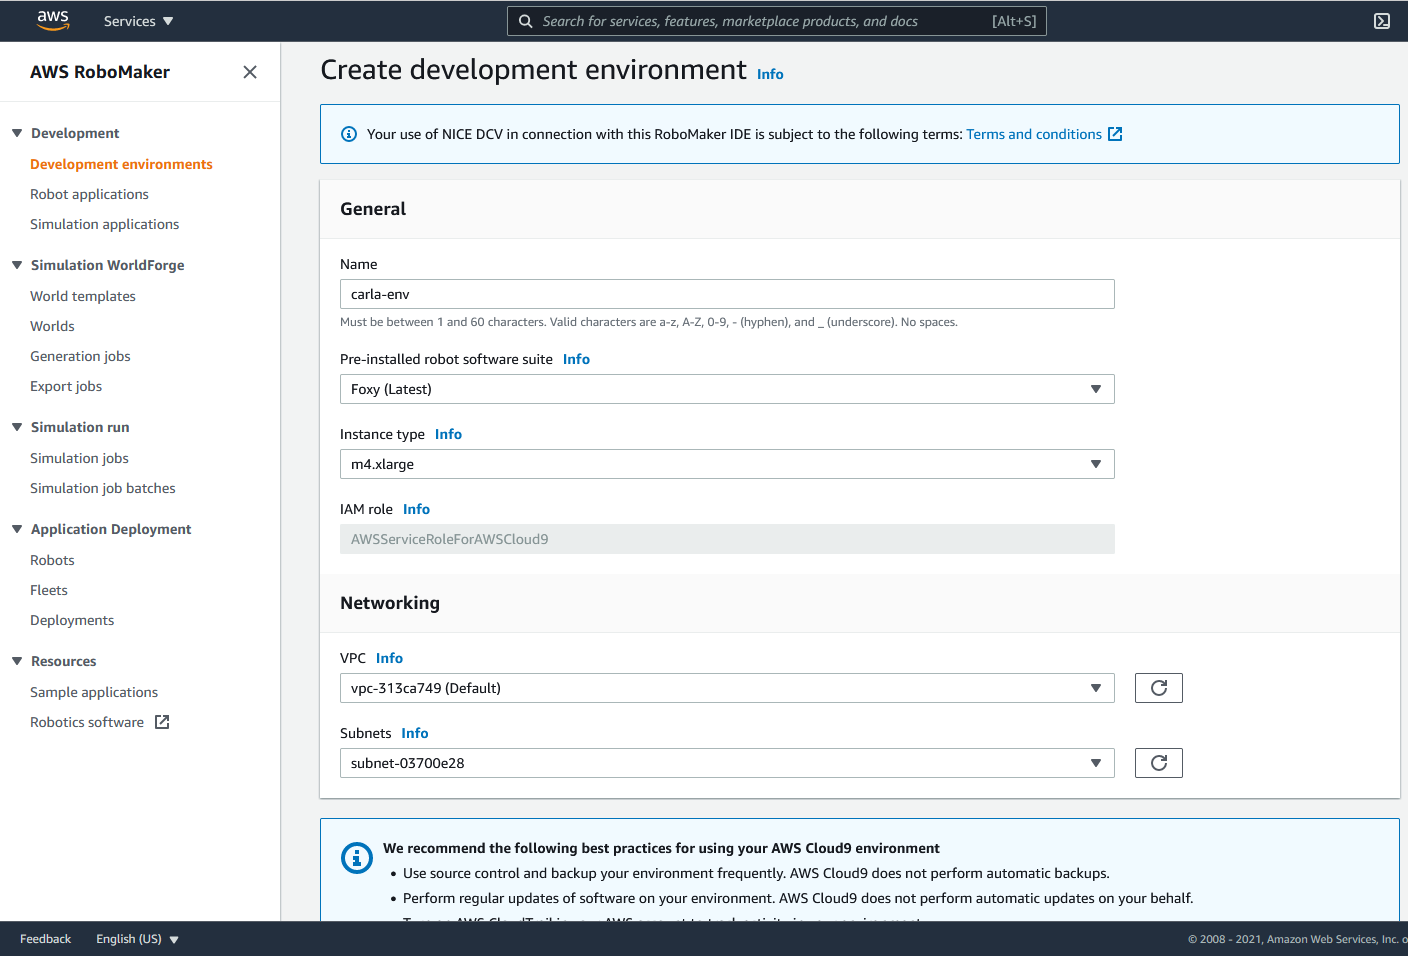Click Info for IAM role
Viewport: 1408px width, 956px height.
416,509
